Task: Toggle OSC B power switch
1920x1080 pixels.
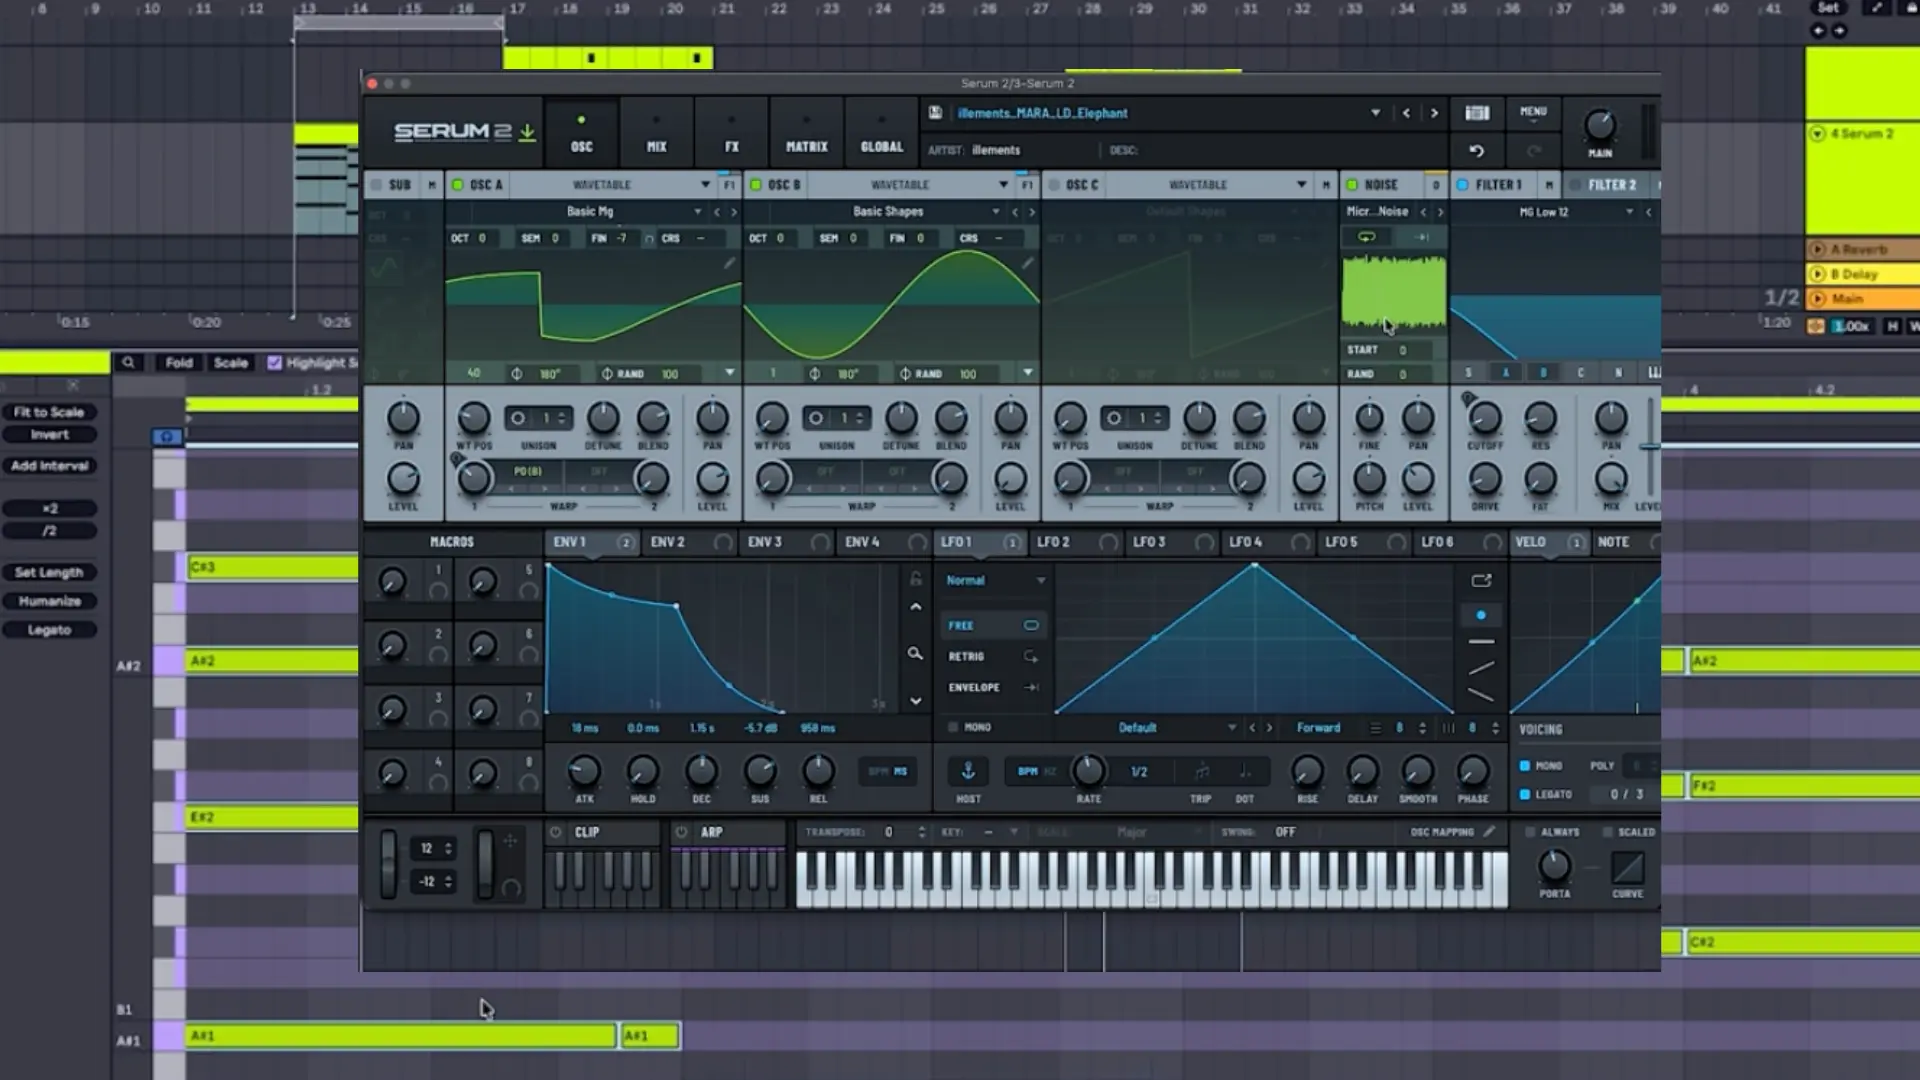Action: [x=756, y=185]
